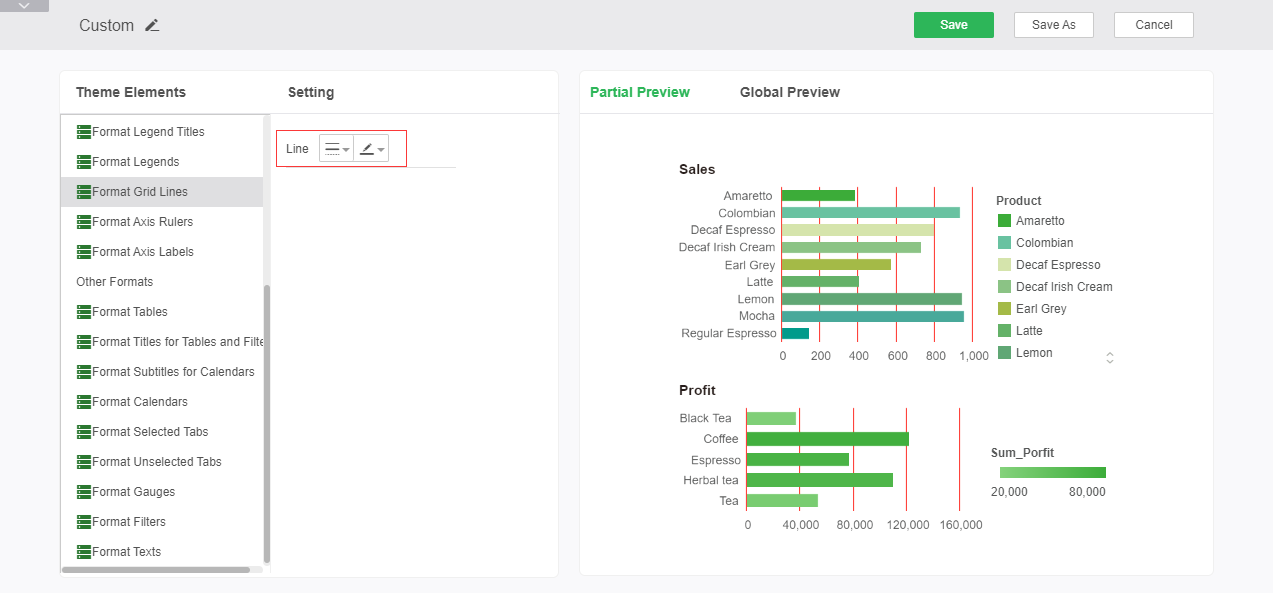The width and height of the screenshot is (1273, 593).
Task: Click the Format Axis Rulers icon
Action: click(x=84, y=222)
